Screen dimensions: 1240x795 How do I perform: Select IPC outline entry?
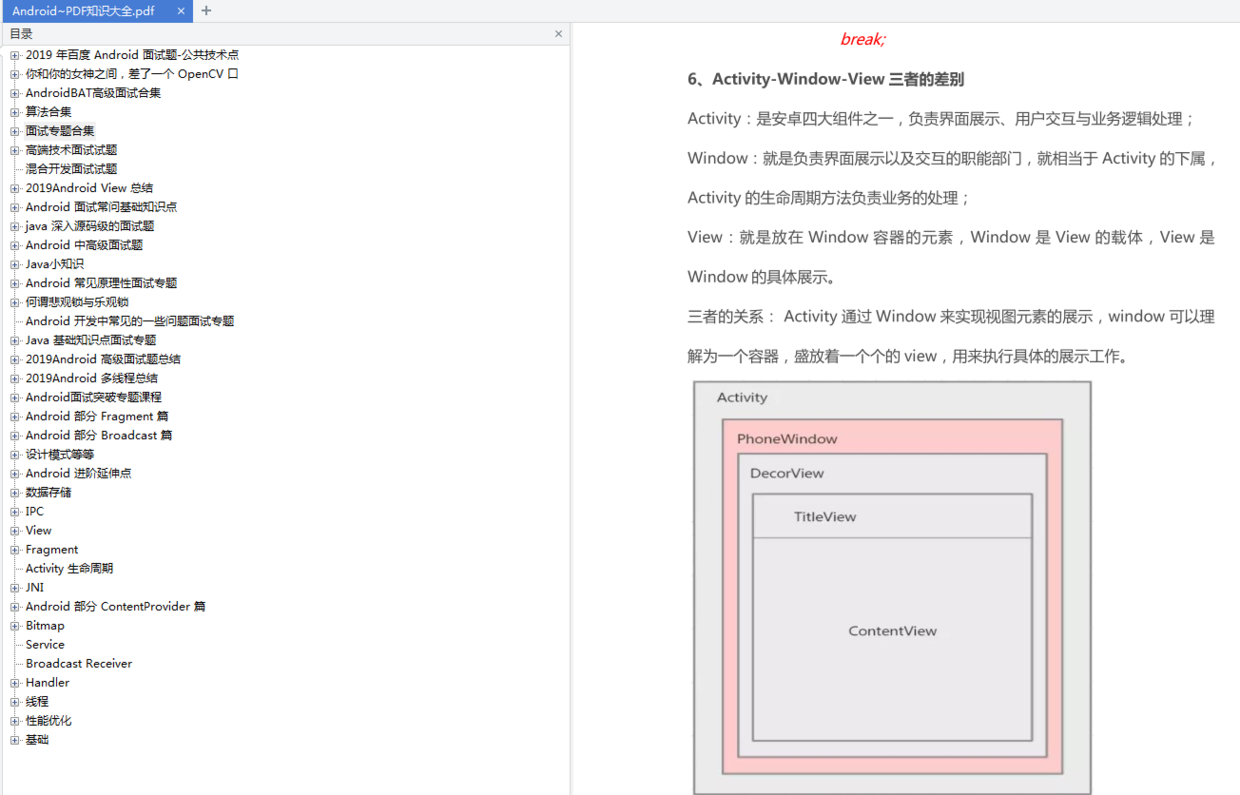tap(35, 511)
